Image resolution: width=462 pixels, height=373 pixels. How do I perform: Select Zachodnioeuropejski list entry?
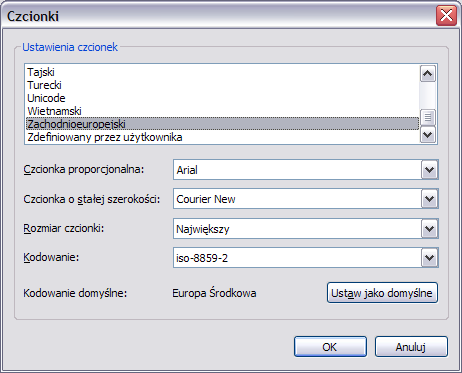222,124
